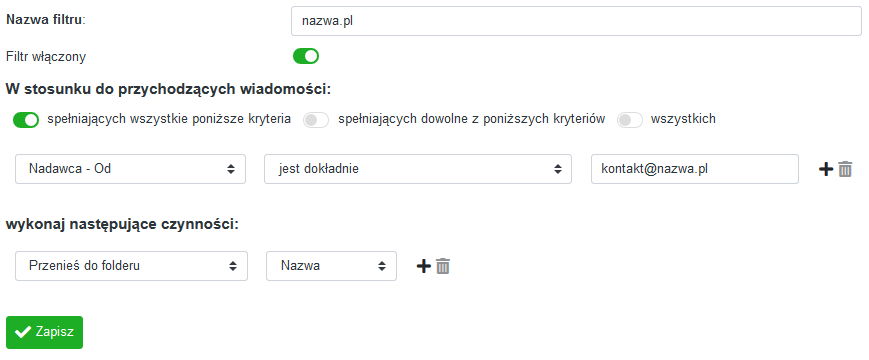
Task: Click the 'Filtr włączony' label text
Action: (46, 56)
